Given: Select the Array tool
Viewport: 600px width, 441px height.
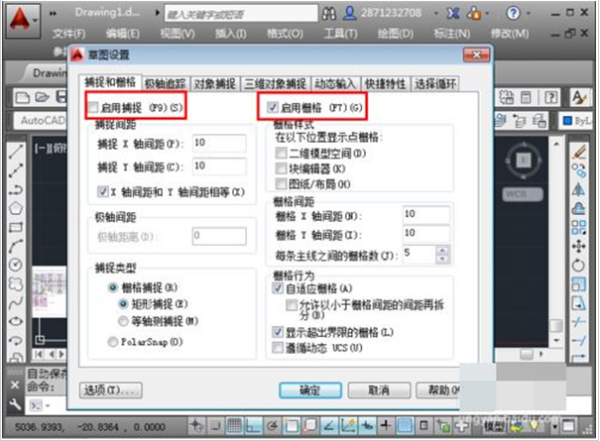Looking at the screenshot, I should pos(579,227).
